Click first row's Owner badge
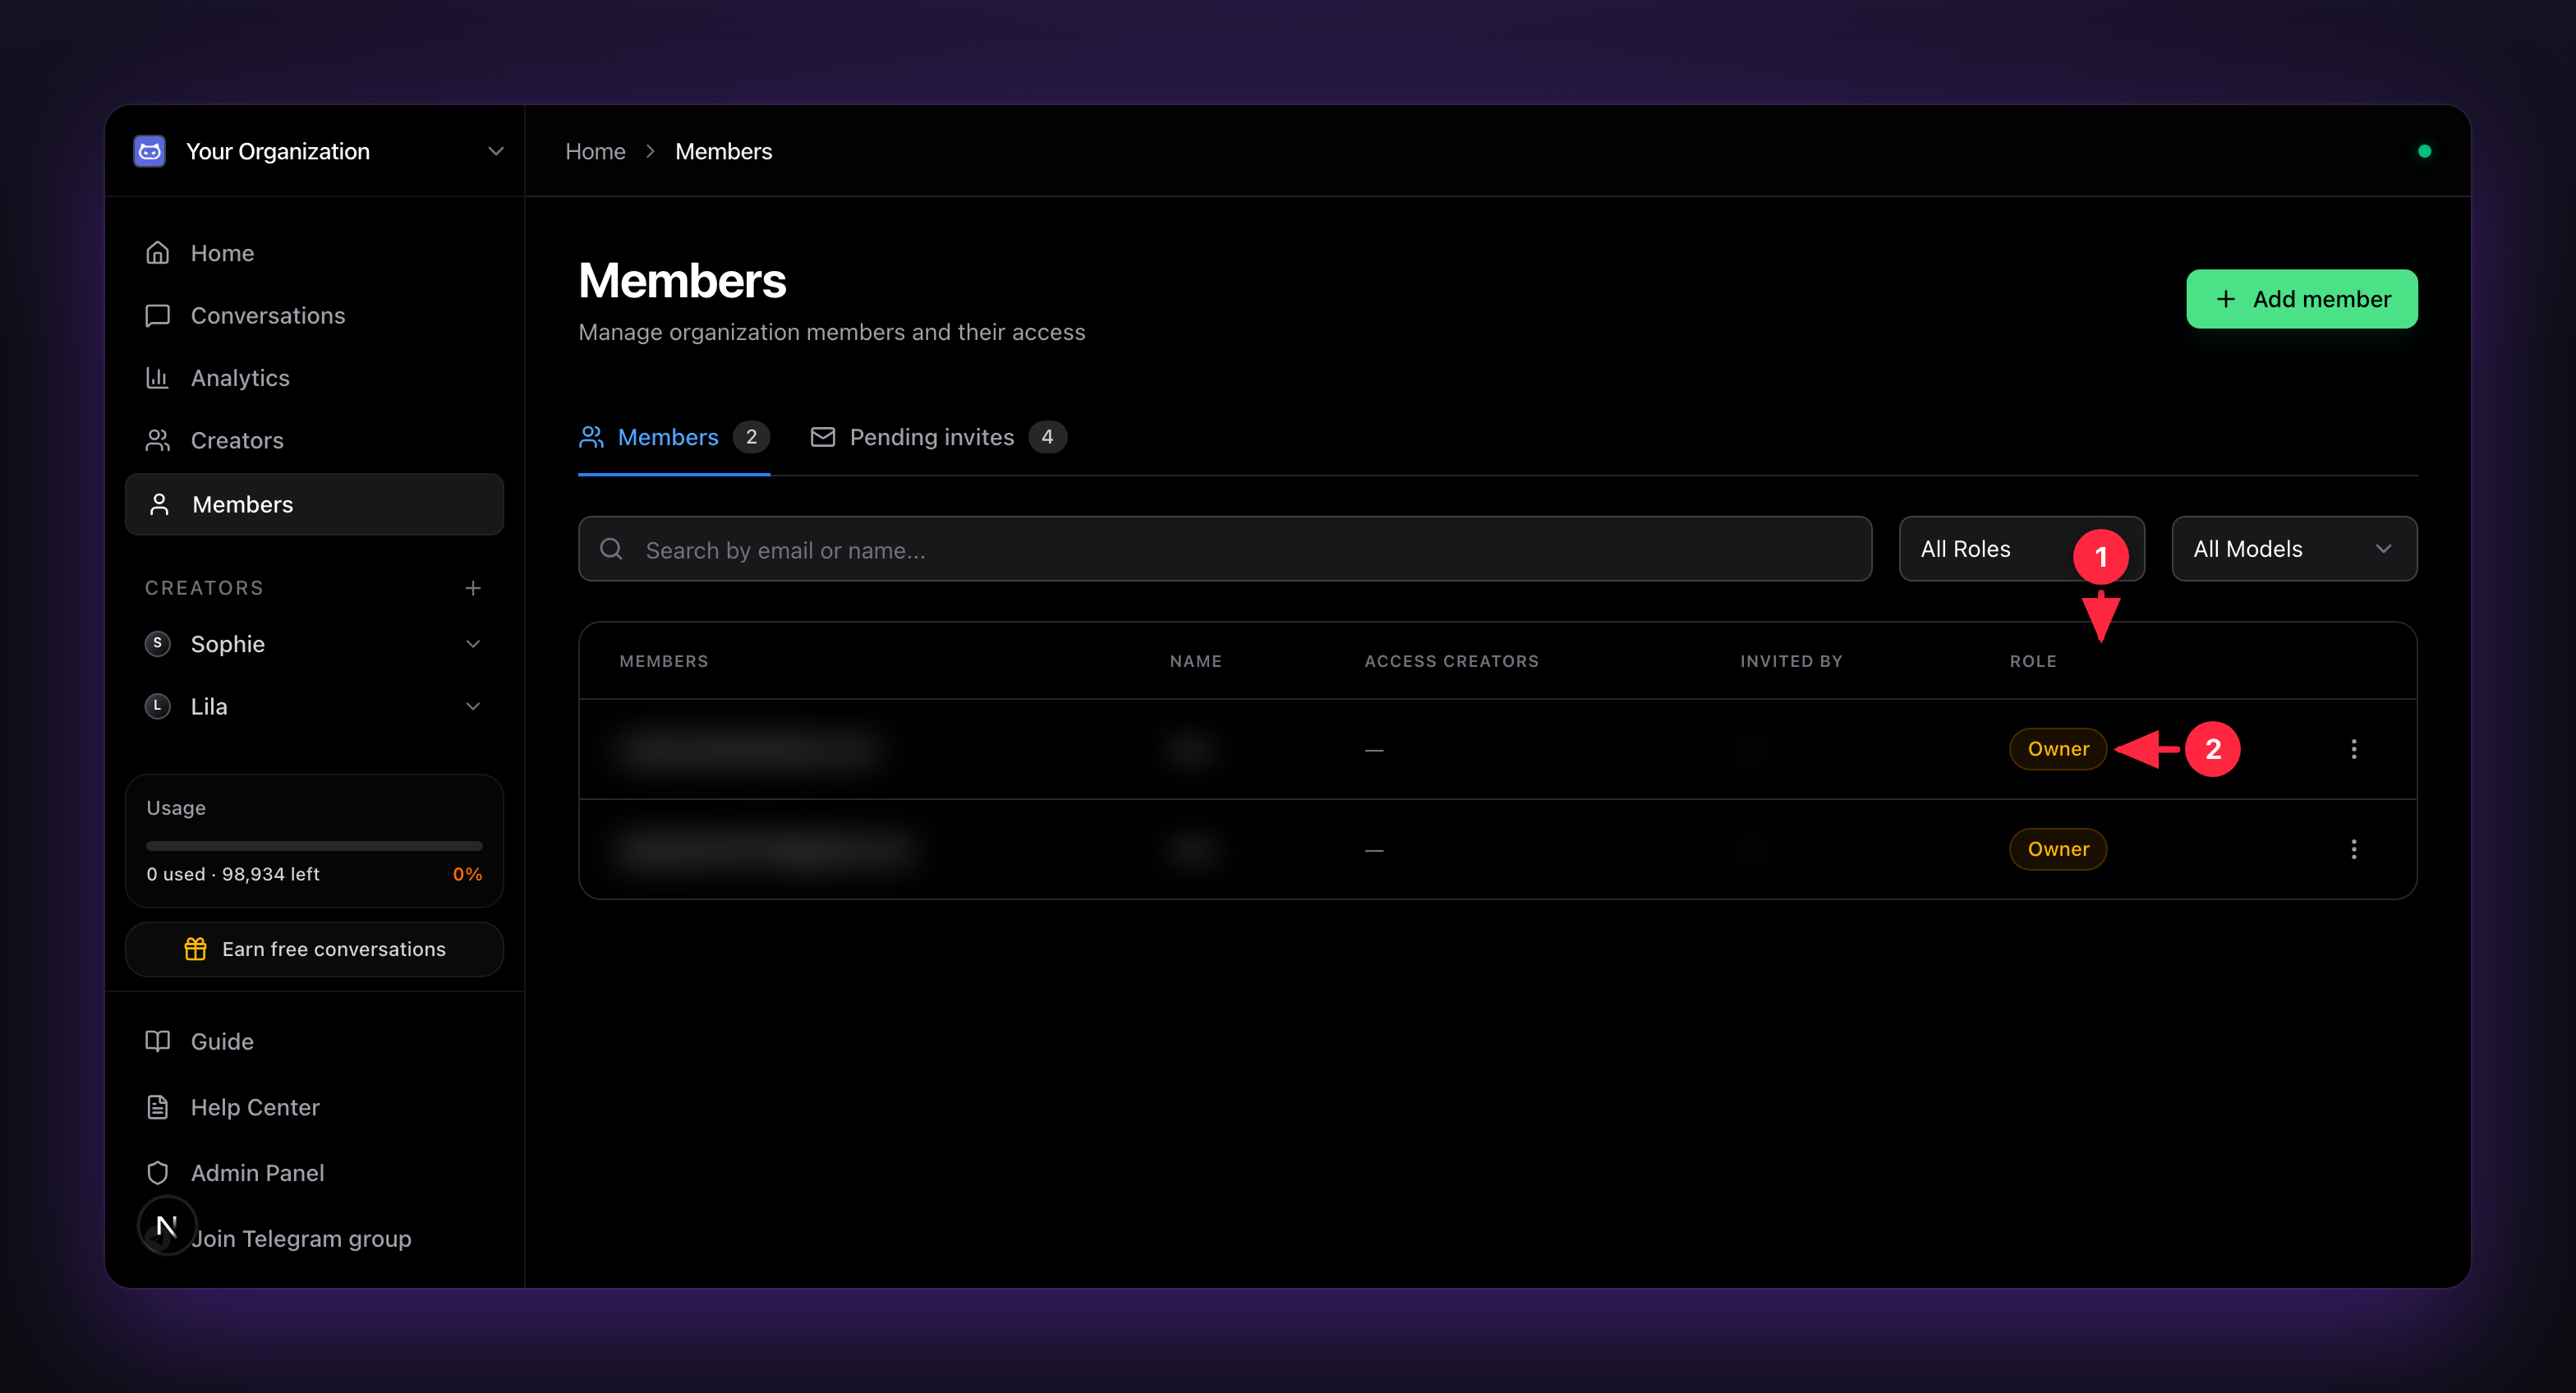The width and height of the screenshot is (2576, 1393). pos(2058,749)
